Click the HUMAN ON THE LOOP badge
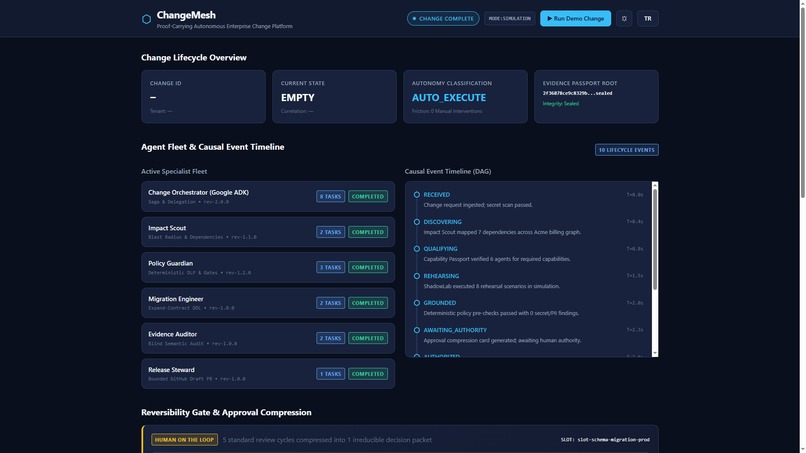The image size is (806, 453). pos(184,440)
